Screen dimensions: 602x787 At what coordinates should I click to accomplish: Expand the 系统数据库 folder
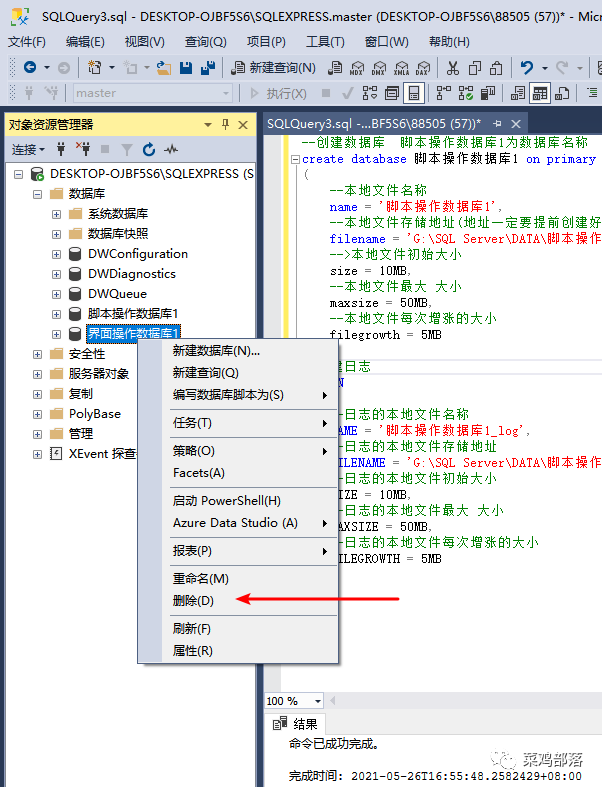pyautogui.click(x=56, y=214)
